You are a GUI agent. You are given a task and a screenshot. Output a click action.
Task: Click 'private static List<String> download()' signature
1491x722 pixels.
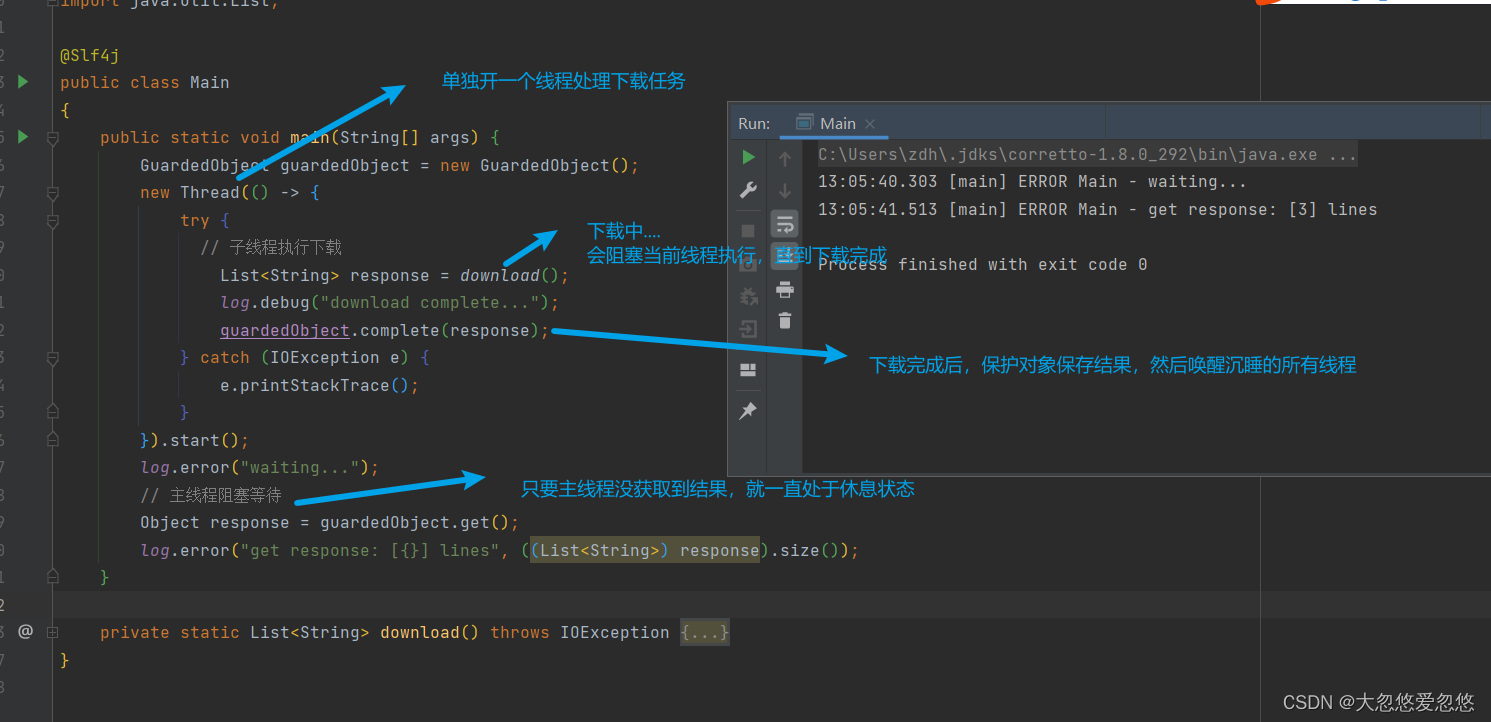290,632
